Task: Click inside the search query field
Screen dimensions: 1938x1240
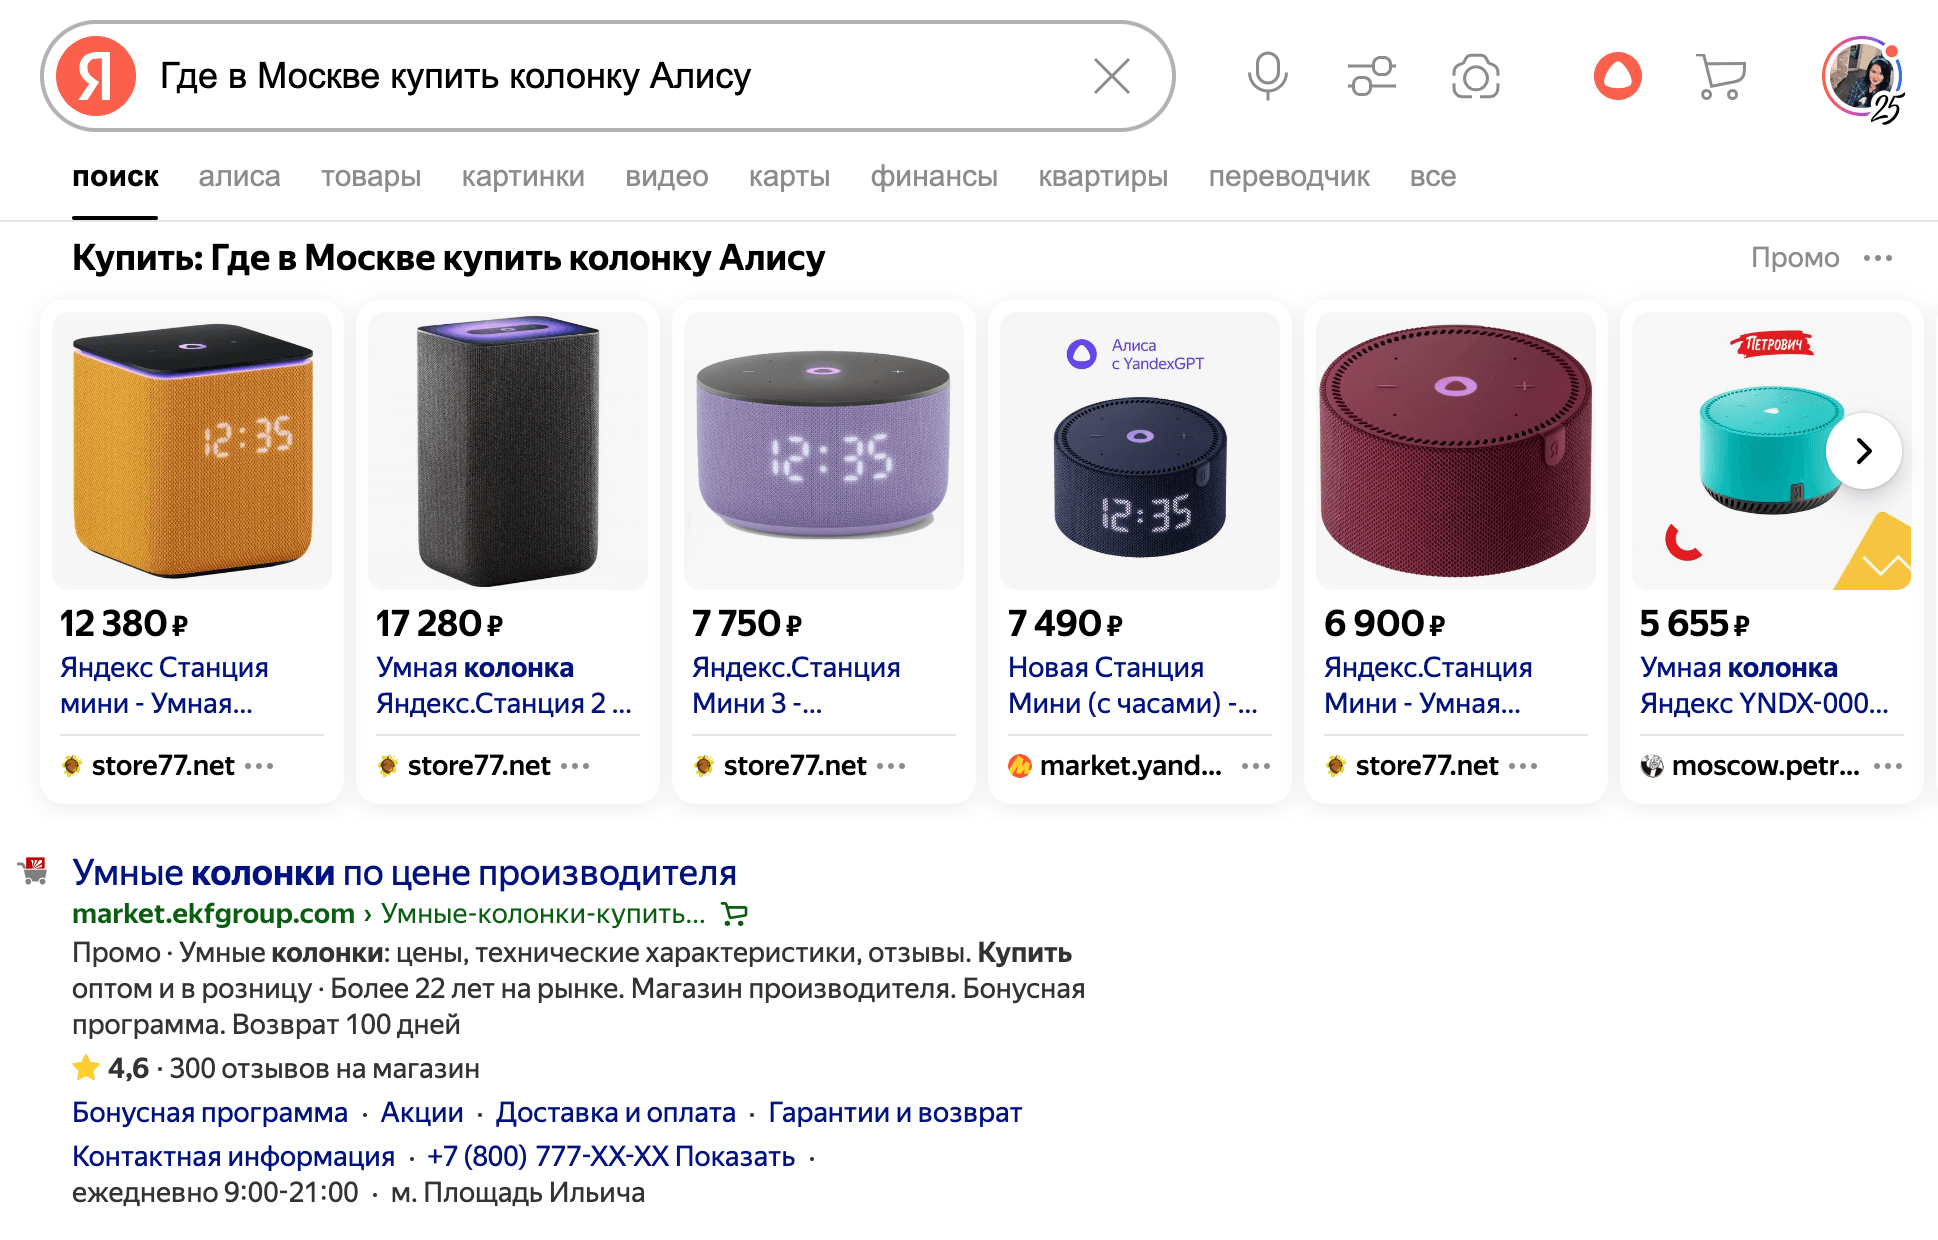Action: tap(600, 76)
